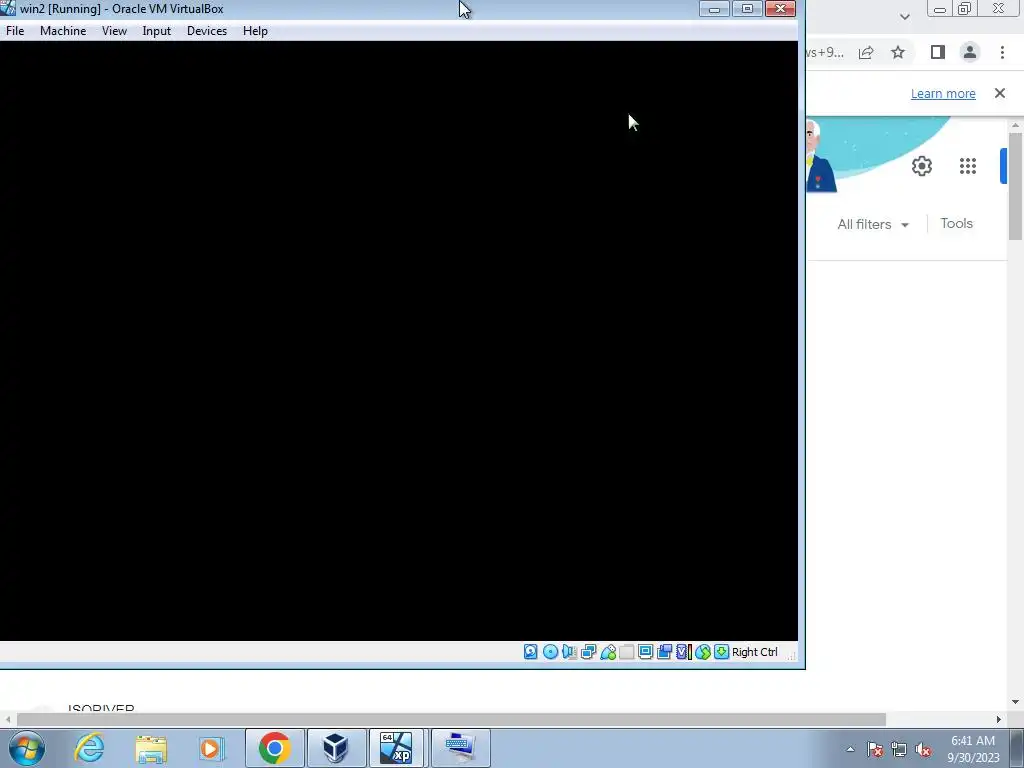Click the vertical scrollbar up arrow in Chrome

pos(1015,125)
